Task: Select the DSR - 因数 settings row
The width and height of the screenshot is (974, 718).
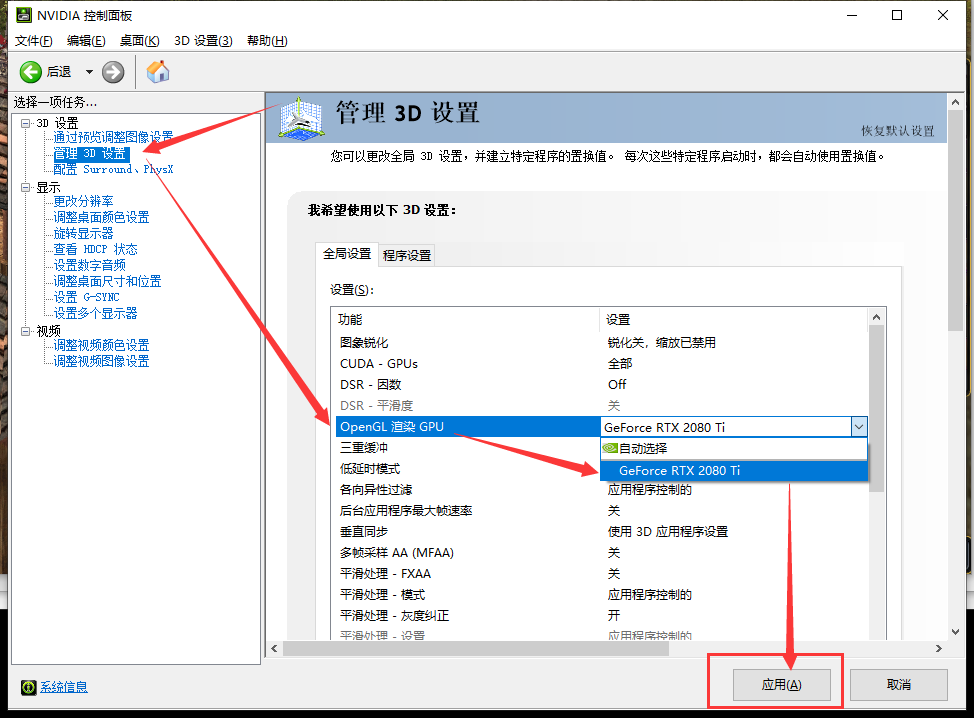Action: click(x=601, y=385)
